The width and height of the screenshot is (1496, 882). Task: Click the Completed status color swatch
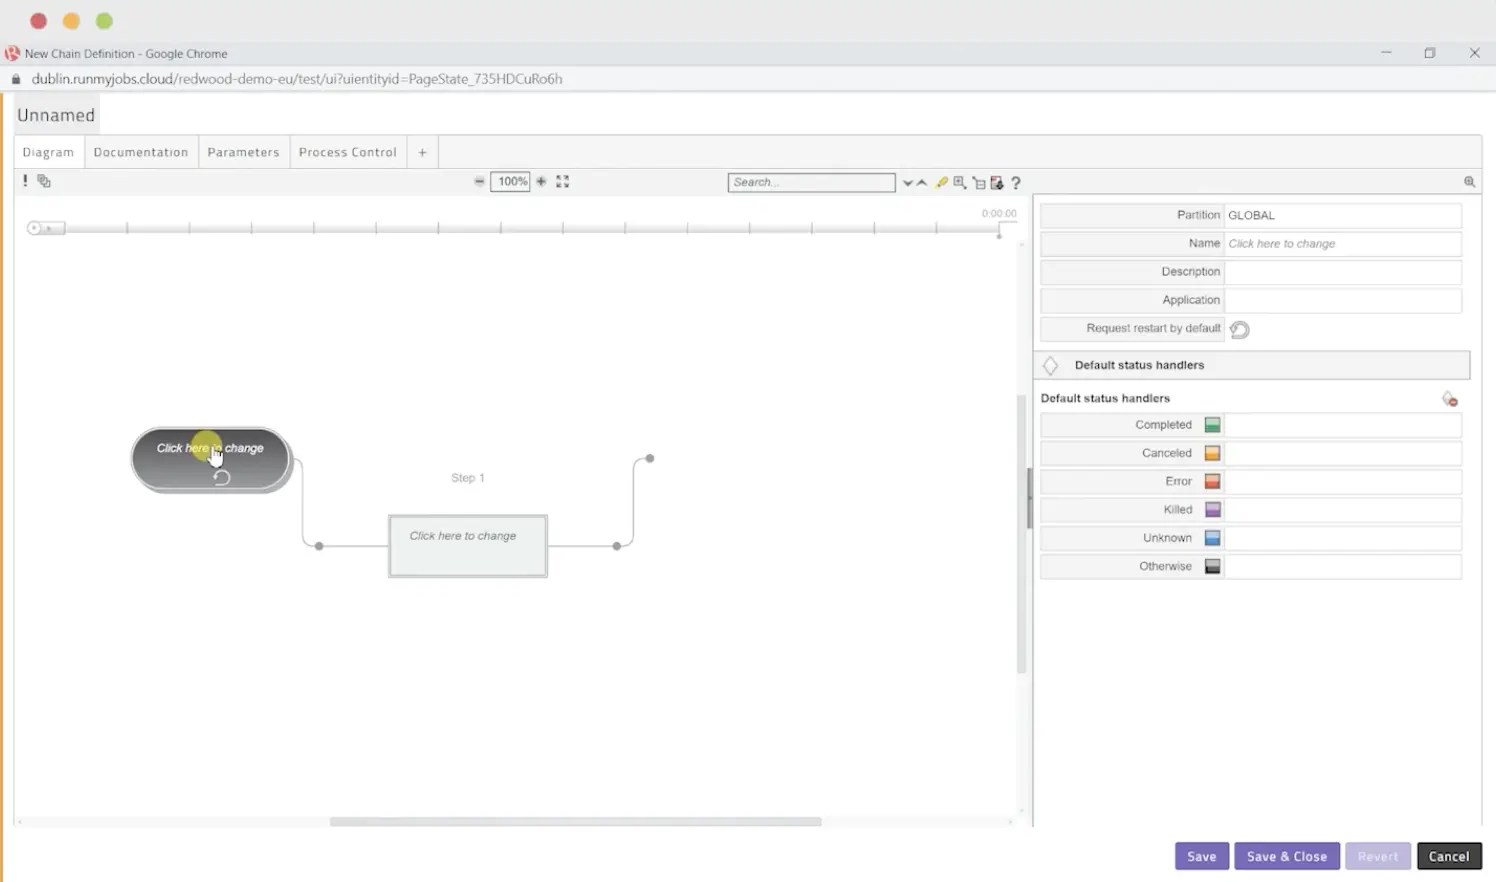1212,424
